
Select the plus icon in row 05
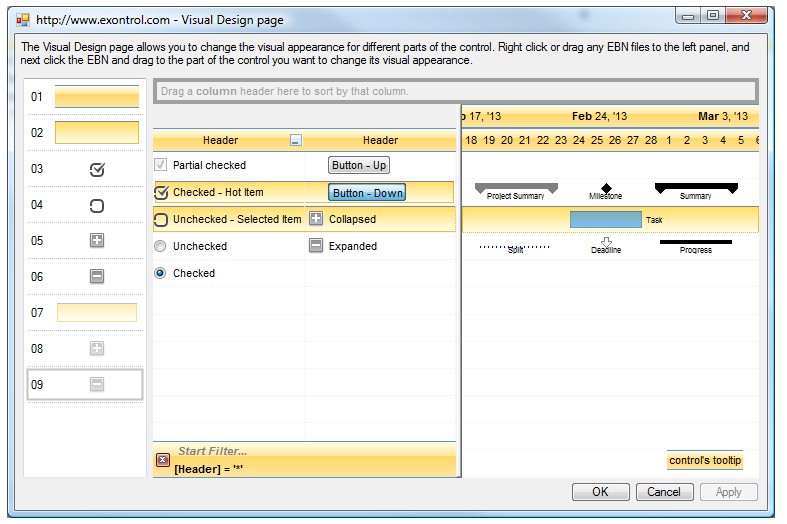(97, 241)
